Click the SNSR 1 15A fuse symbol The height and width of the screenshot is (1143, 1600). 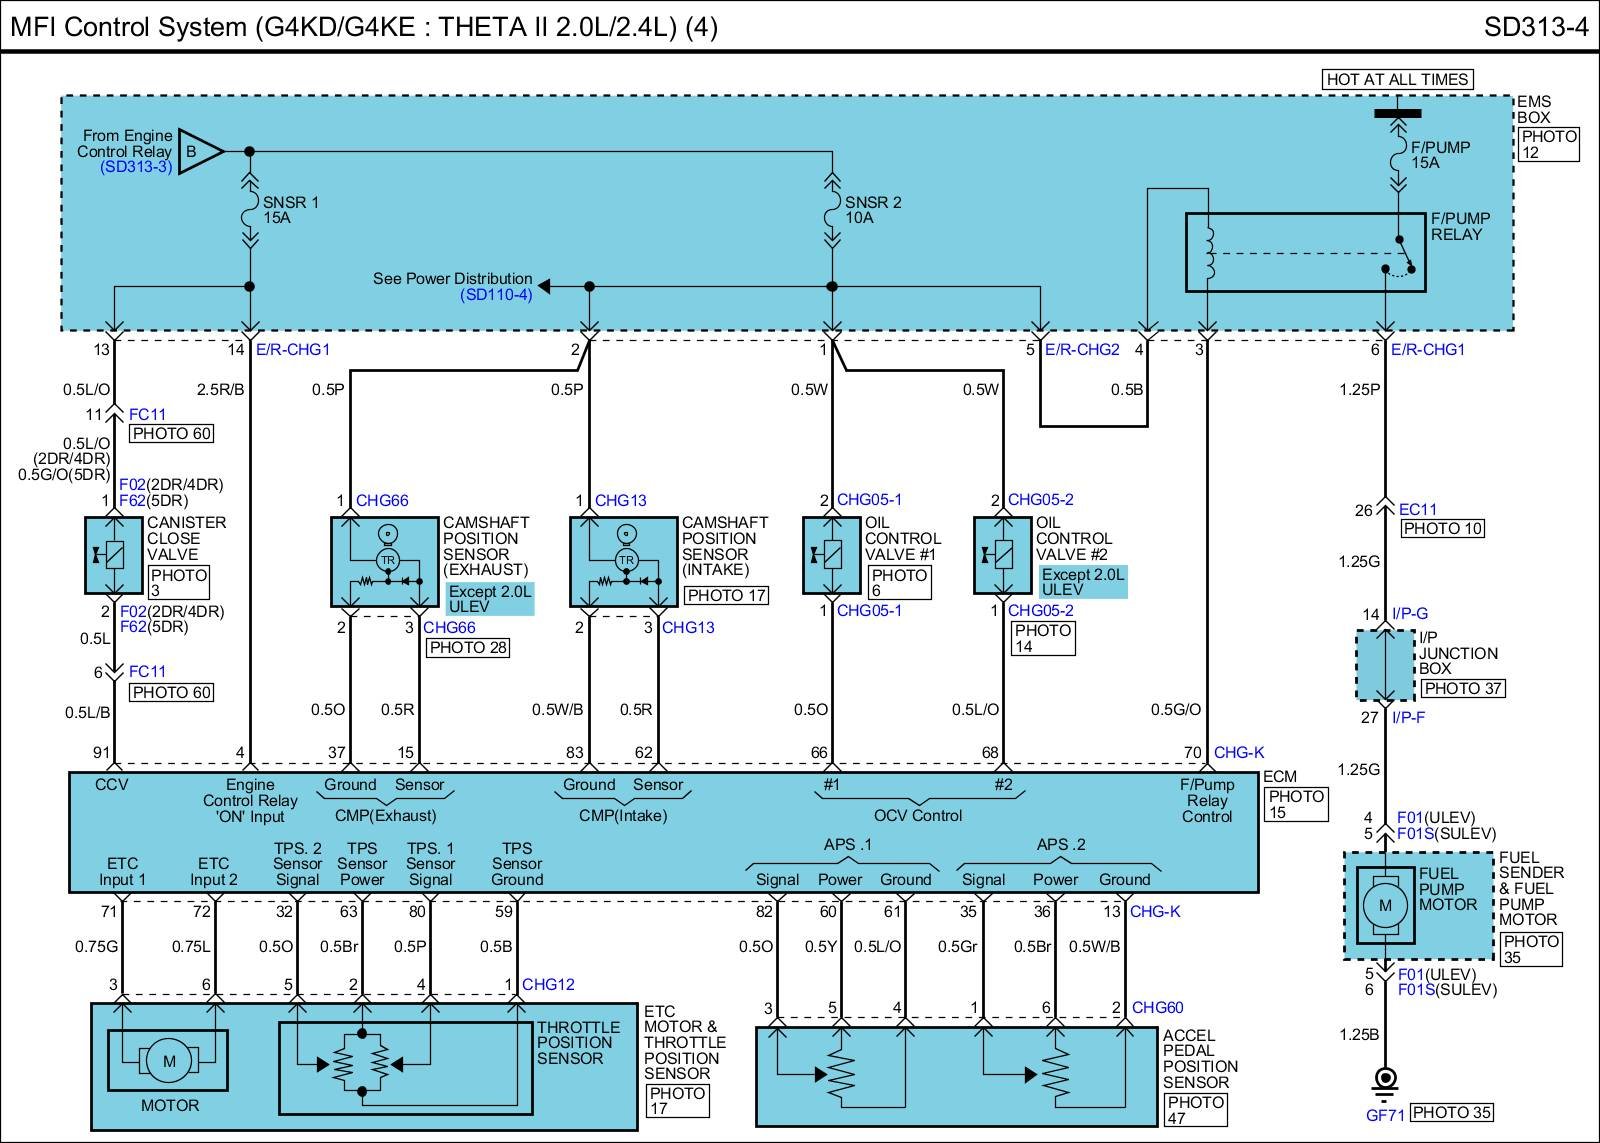click(x=250, y=210)
